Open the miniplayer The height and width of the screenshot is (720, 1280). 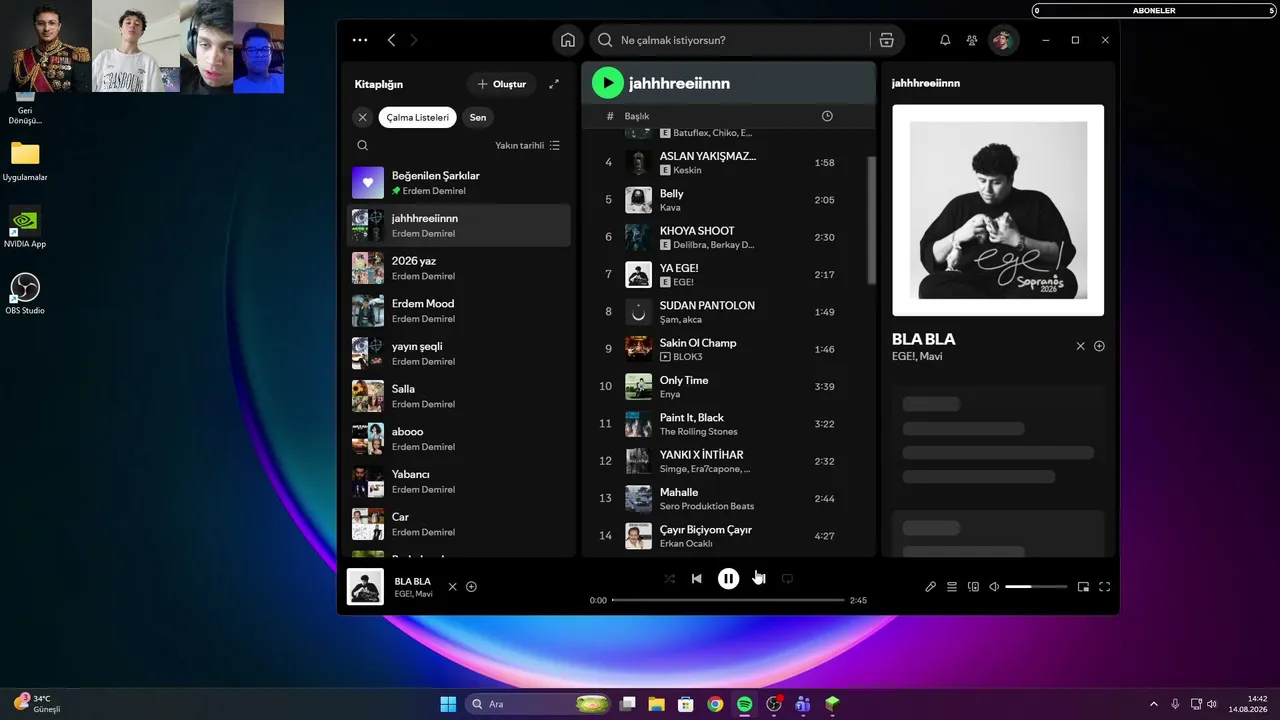click(x=1083, y=587)
